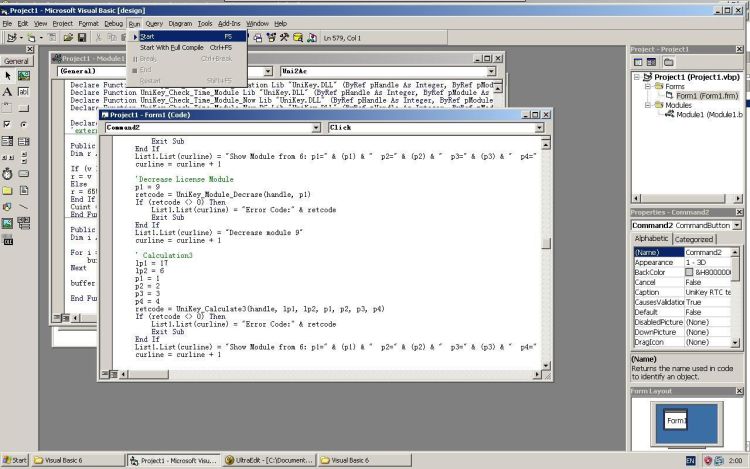
Task: Open Object Browser toolbar icon
Action: coord(271,37)
